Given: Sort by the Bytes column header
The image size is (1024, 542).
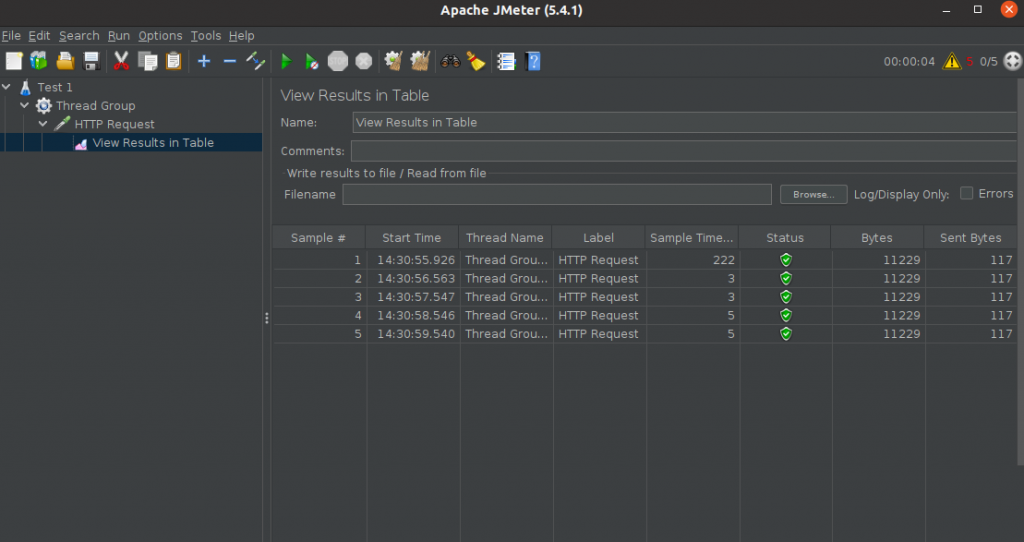Looking at the screenshot, I should [877, 238].
